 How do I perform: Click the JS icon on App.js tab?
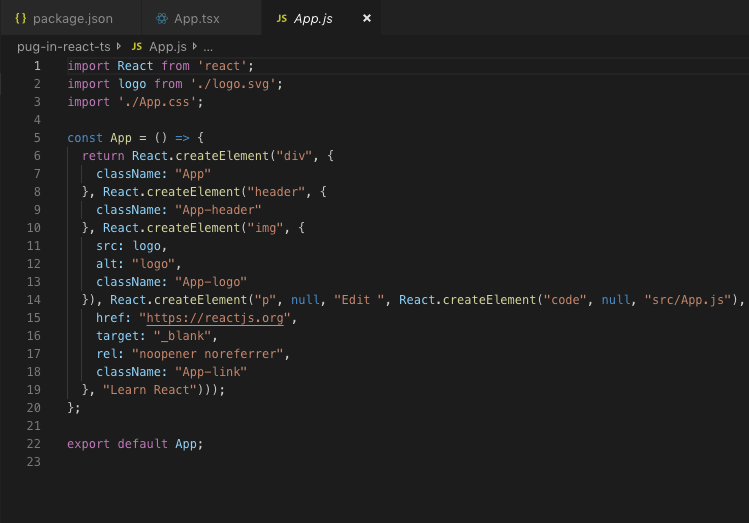(282, 18)
